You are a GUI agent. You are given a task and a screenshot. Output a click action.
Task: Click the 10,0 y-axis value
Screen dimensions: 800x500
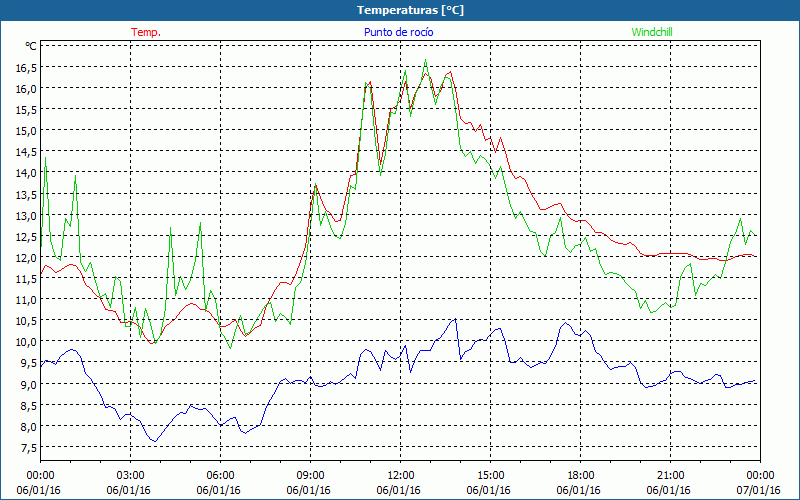[27, 342]
